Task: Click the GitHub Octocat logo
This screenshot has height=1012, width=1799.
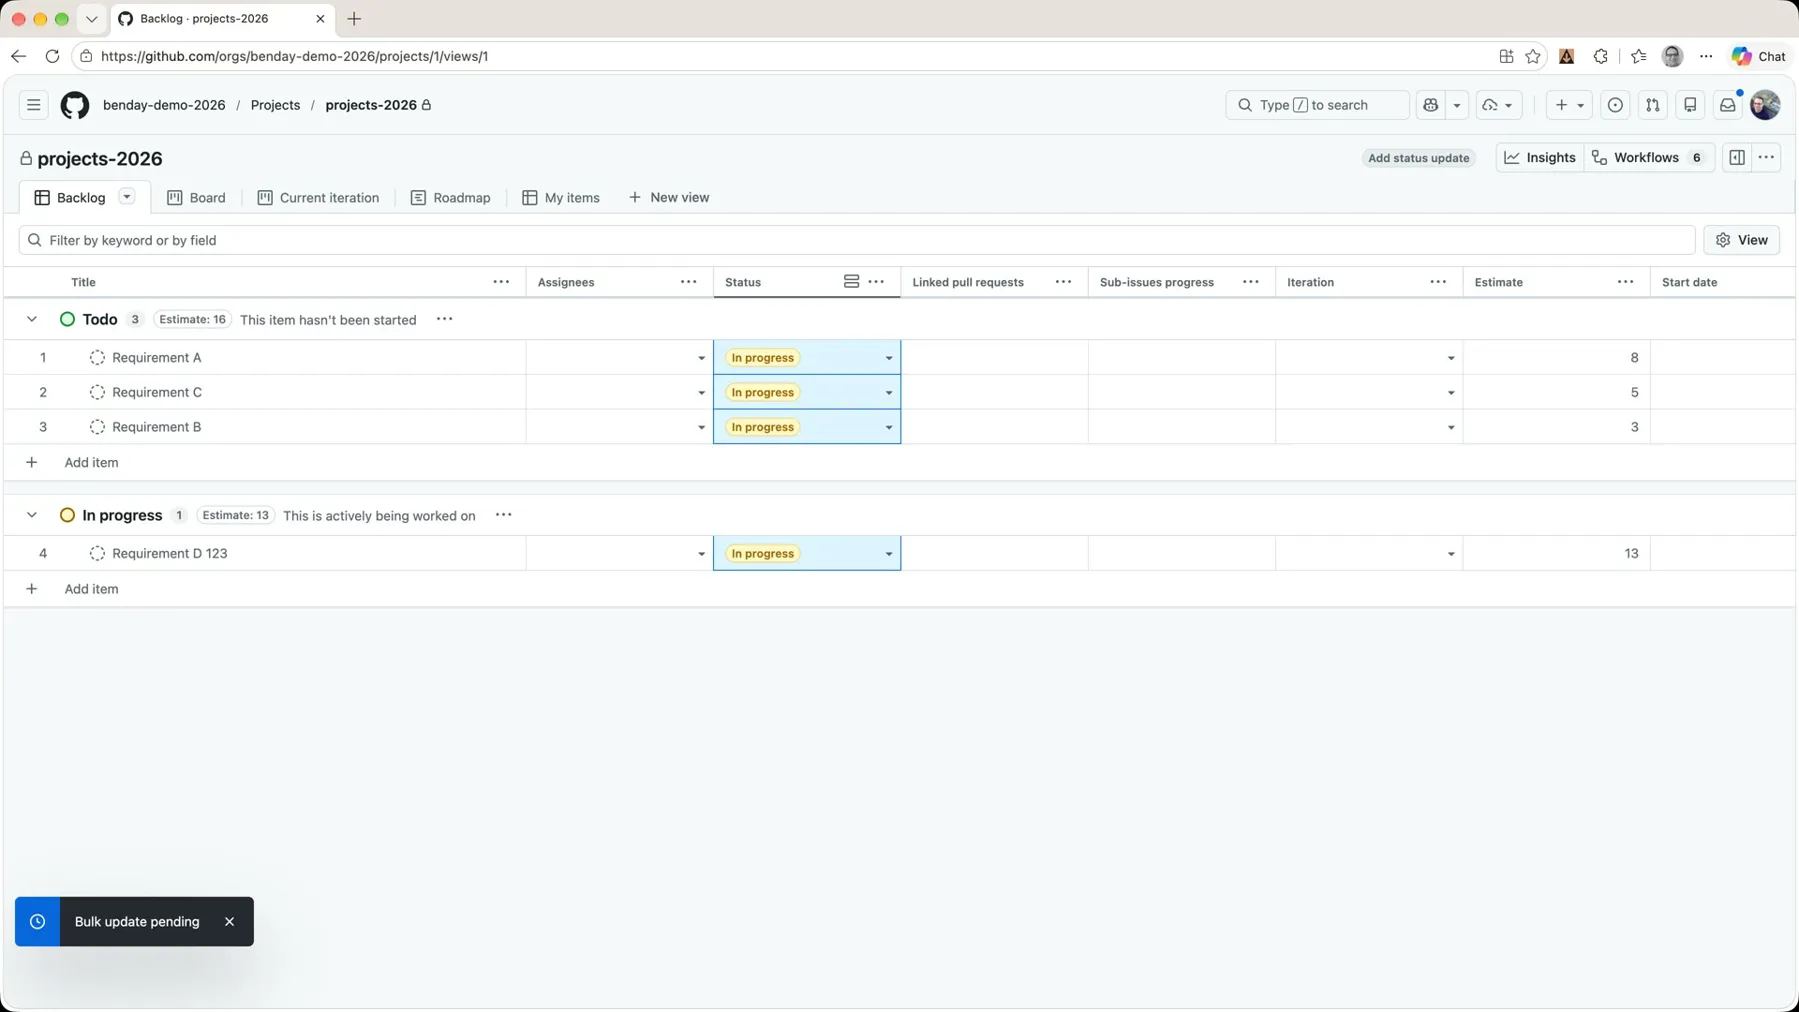Action: 75,105
